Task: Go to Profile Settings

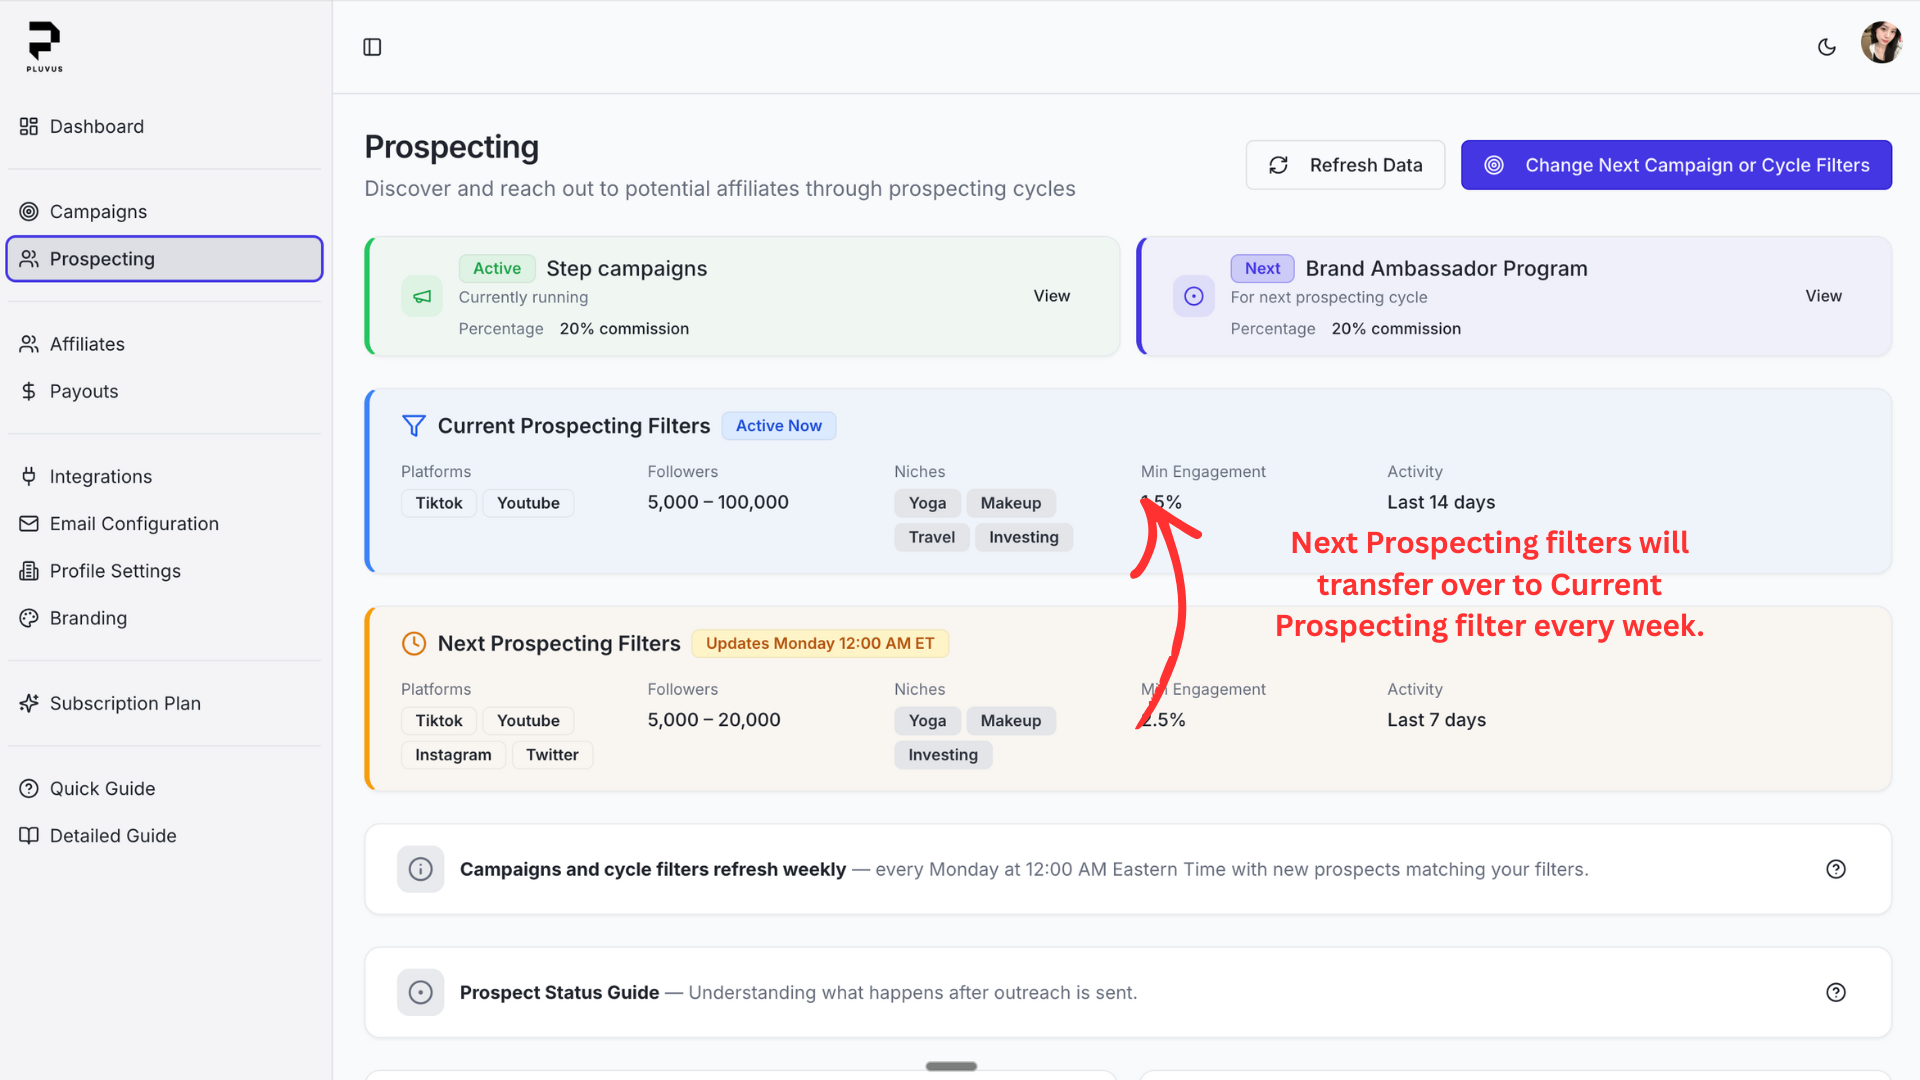Action: (x=164, y=571)
